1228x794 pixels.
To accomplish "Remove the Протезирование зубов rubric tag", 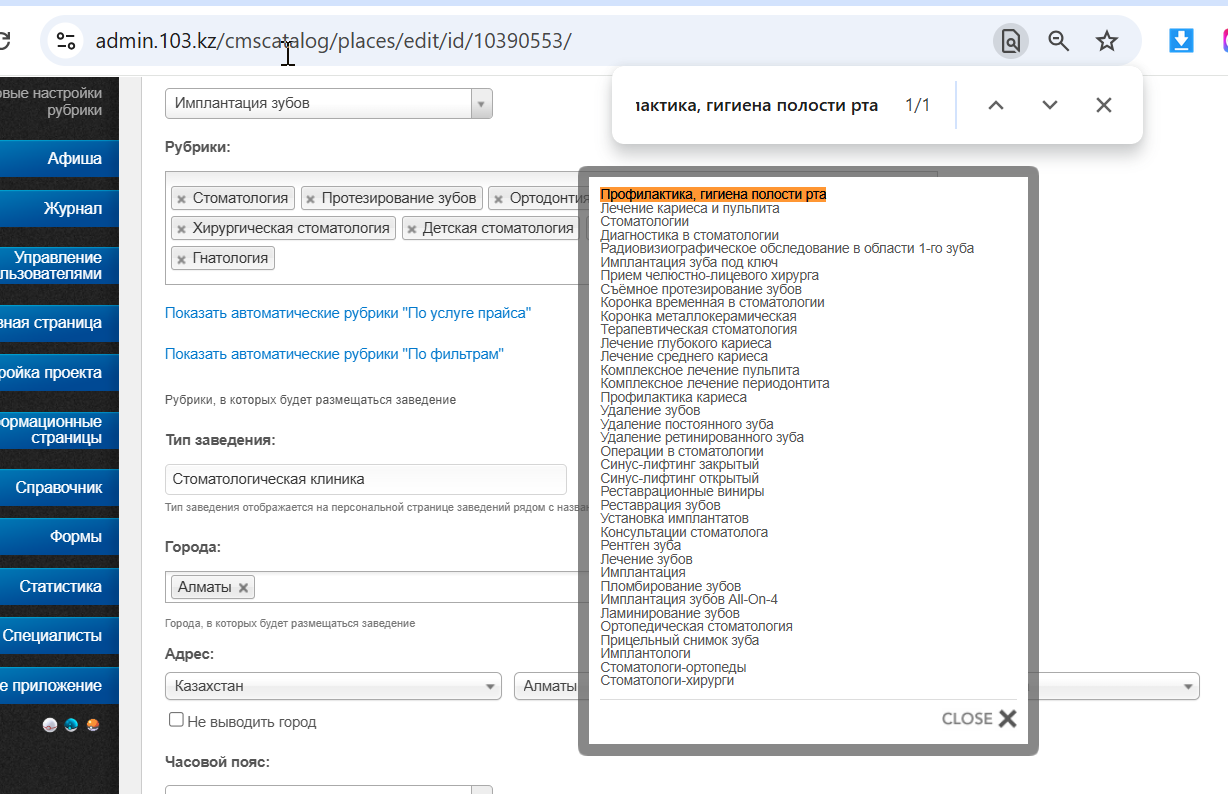I will (x=310, y=199).
